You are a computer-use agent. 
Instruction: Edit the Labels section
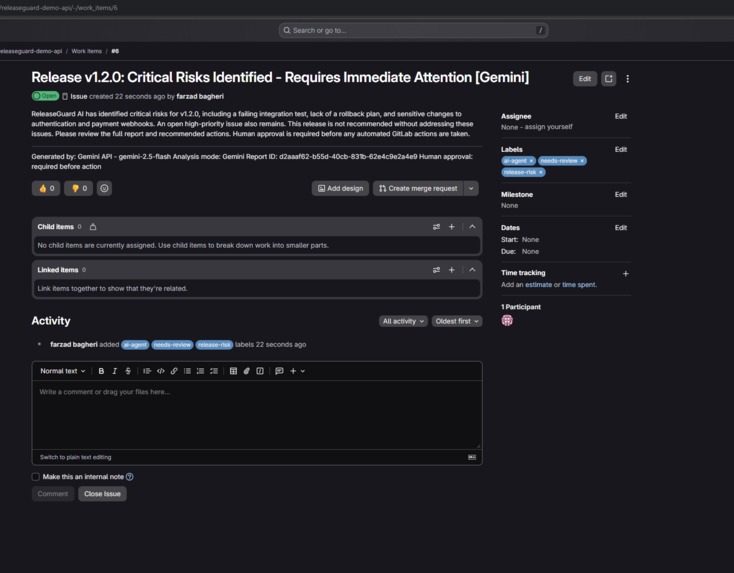click(621, 149)
